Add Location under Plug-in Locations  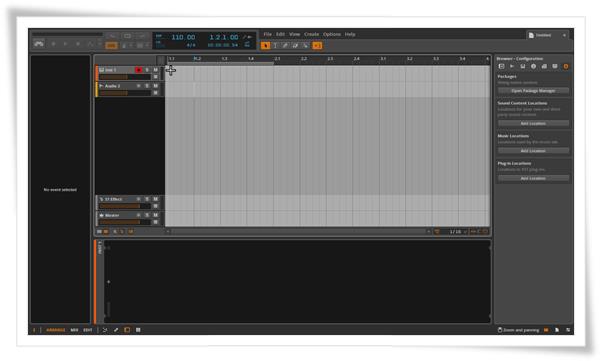tap(533, 178)
